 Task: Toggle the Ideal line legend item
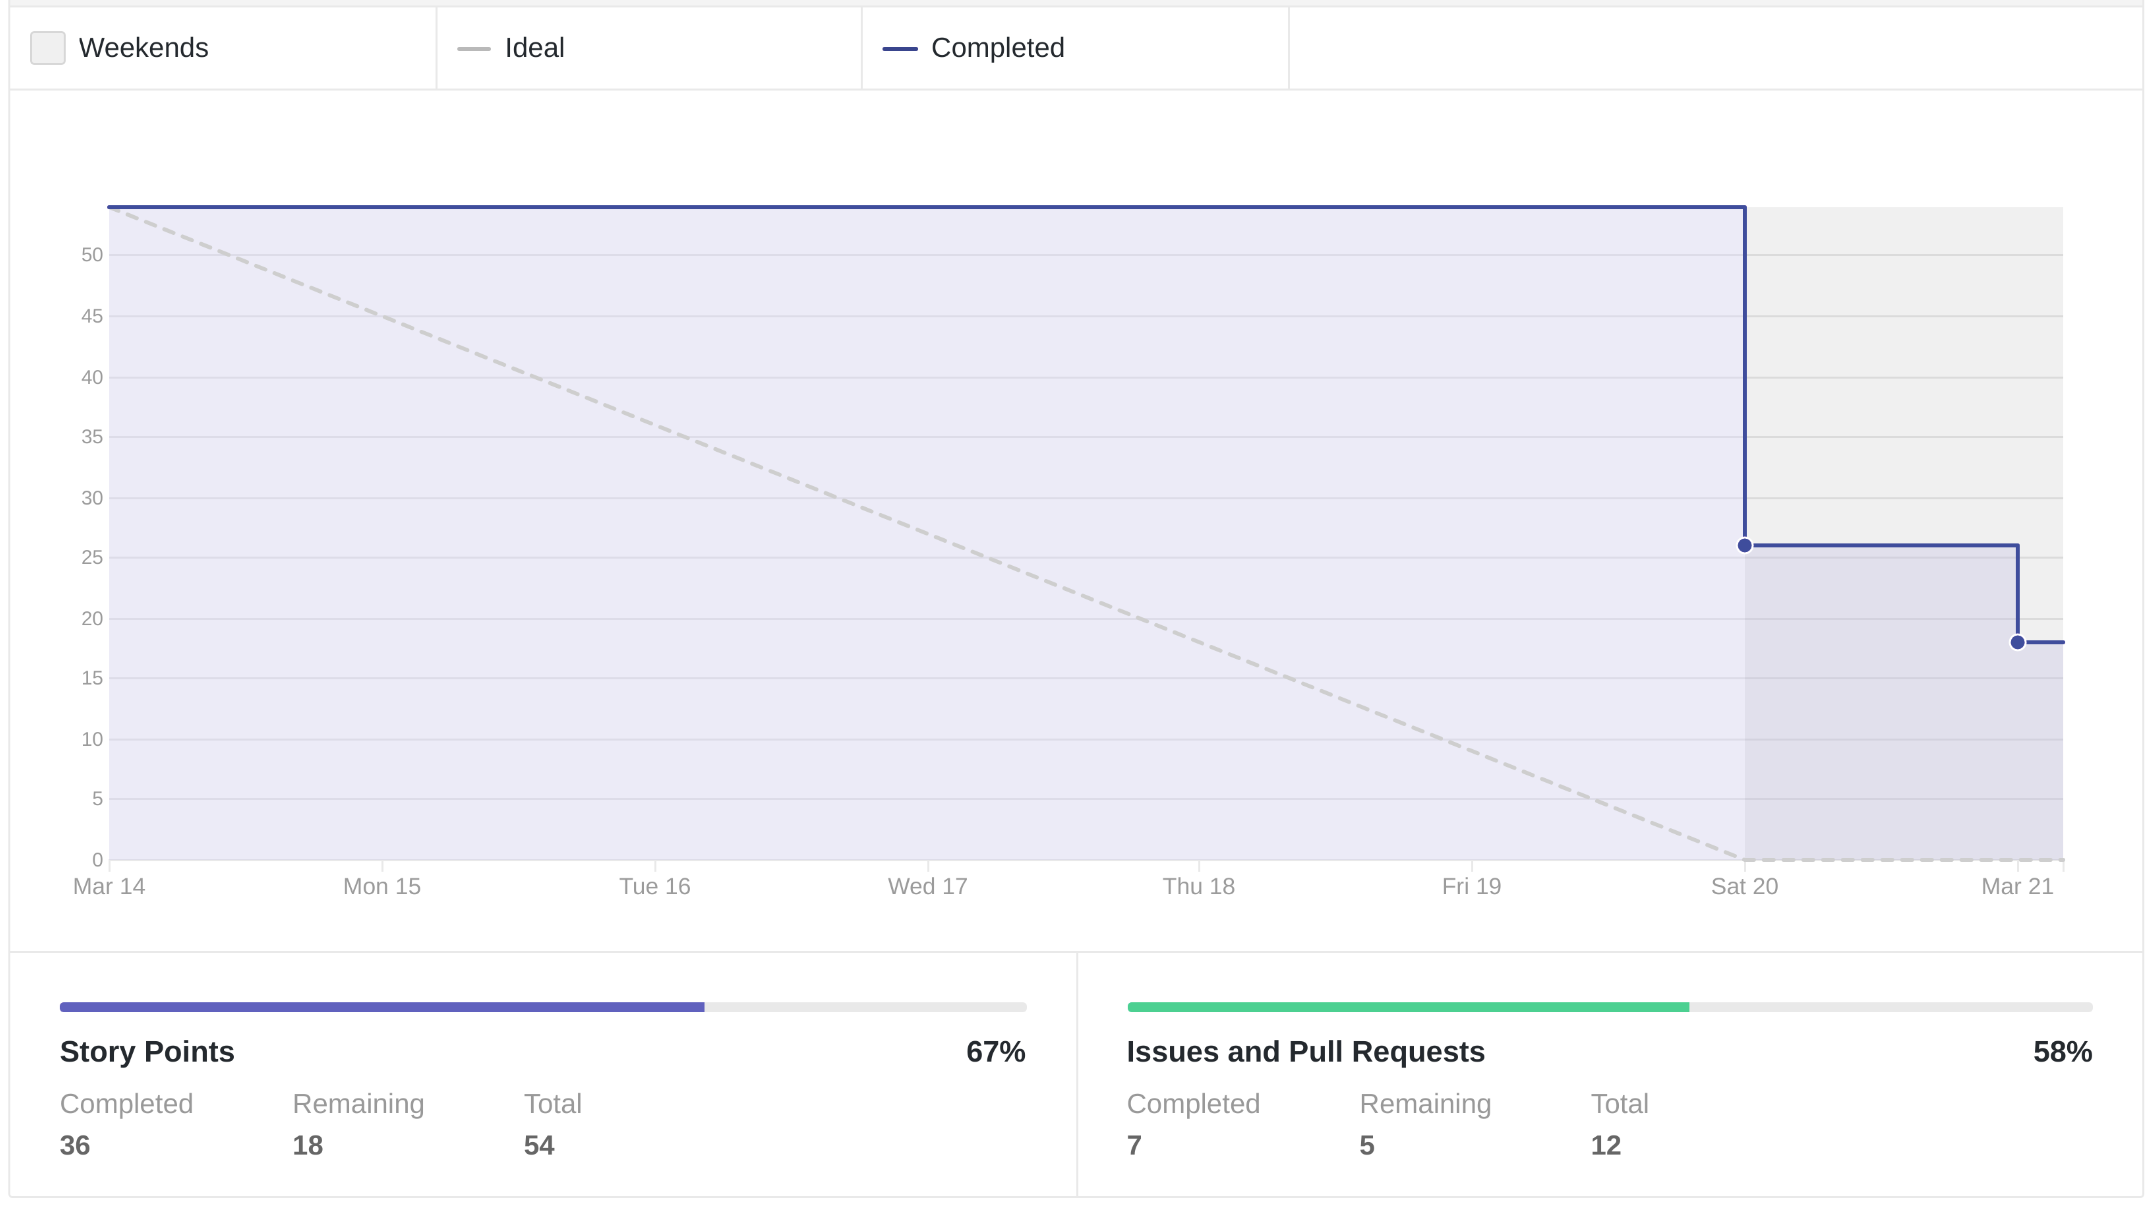pos(510,48)
